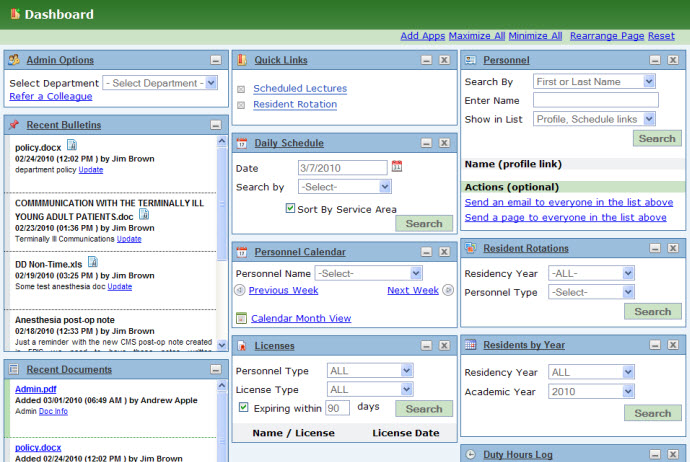Click icon beside Scheduled Lectures link
The height and width of the screenshot is (462, 690).
(241, 89)
